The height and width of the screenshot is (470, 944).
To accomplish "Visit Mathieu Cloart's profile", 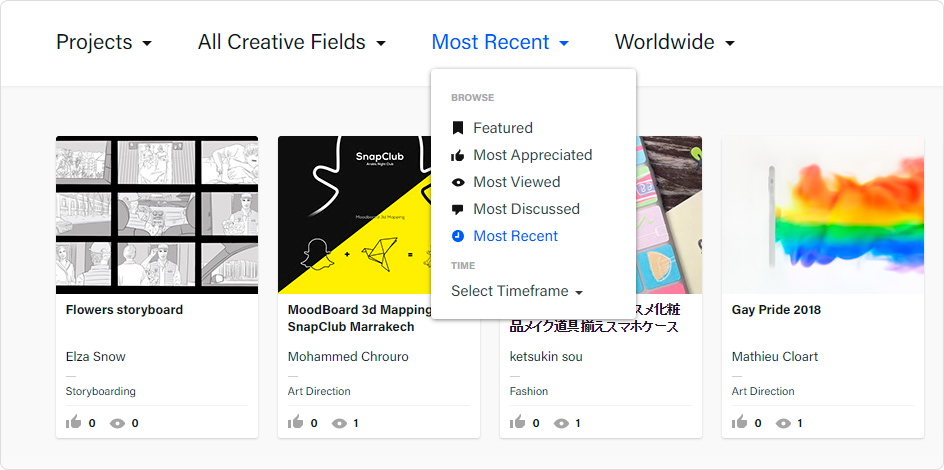I will [x=774, y=357].
